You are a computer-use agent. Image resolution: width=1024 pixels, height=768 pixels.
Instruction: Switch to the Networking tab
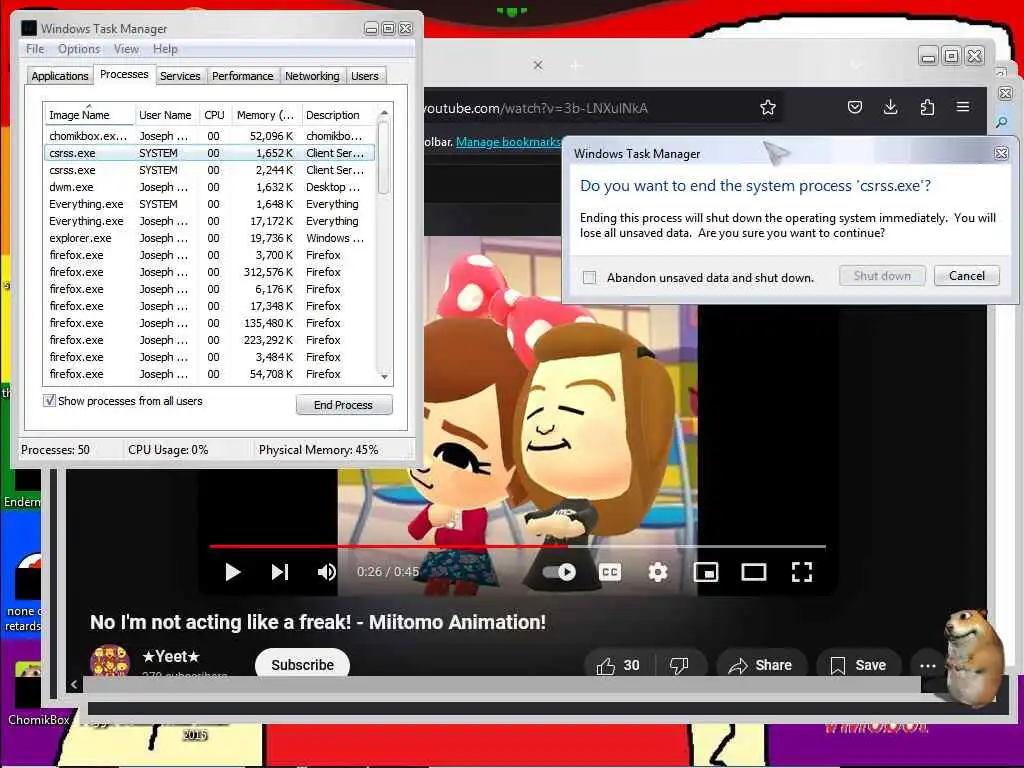coord(312,76)
